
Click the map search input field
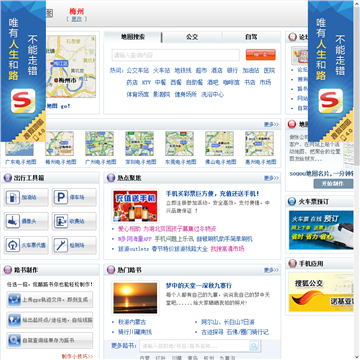click(176, 55)
